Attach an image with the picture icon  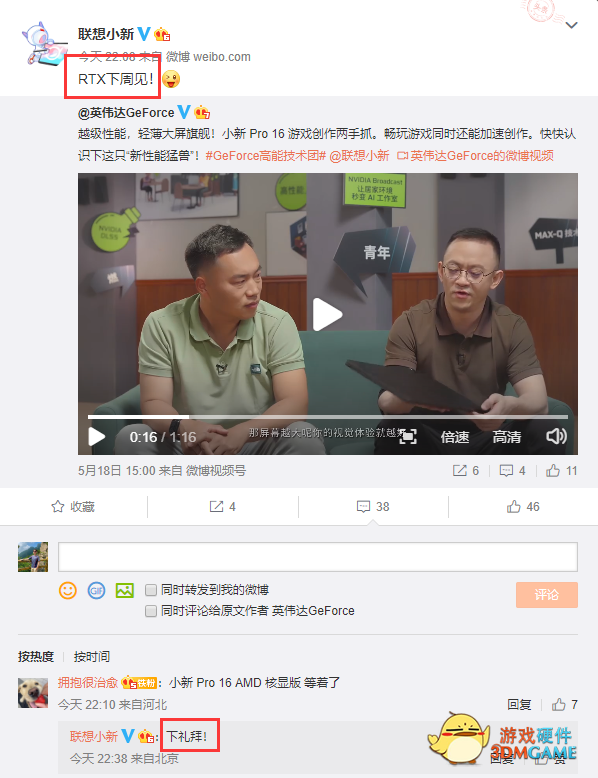[x=125, y=590]
